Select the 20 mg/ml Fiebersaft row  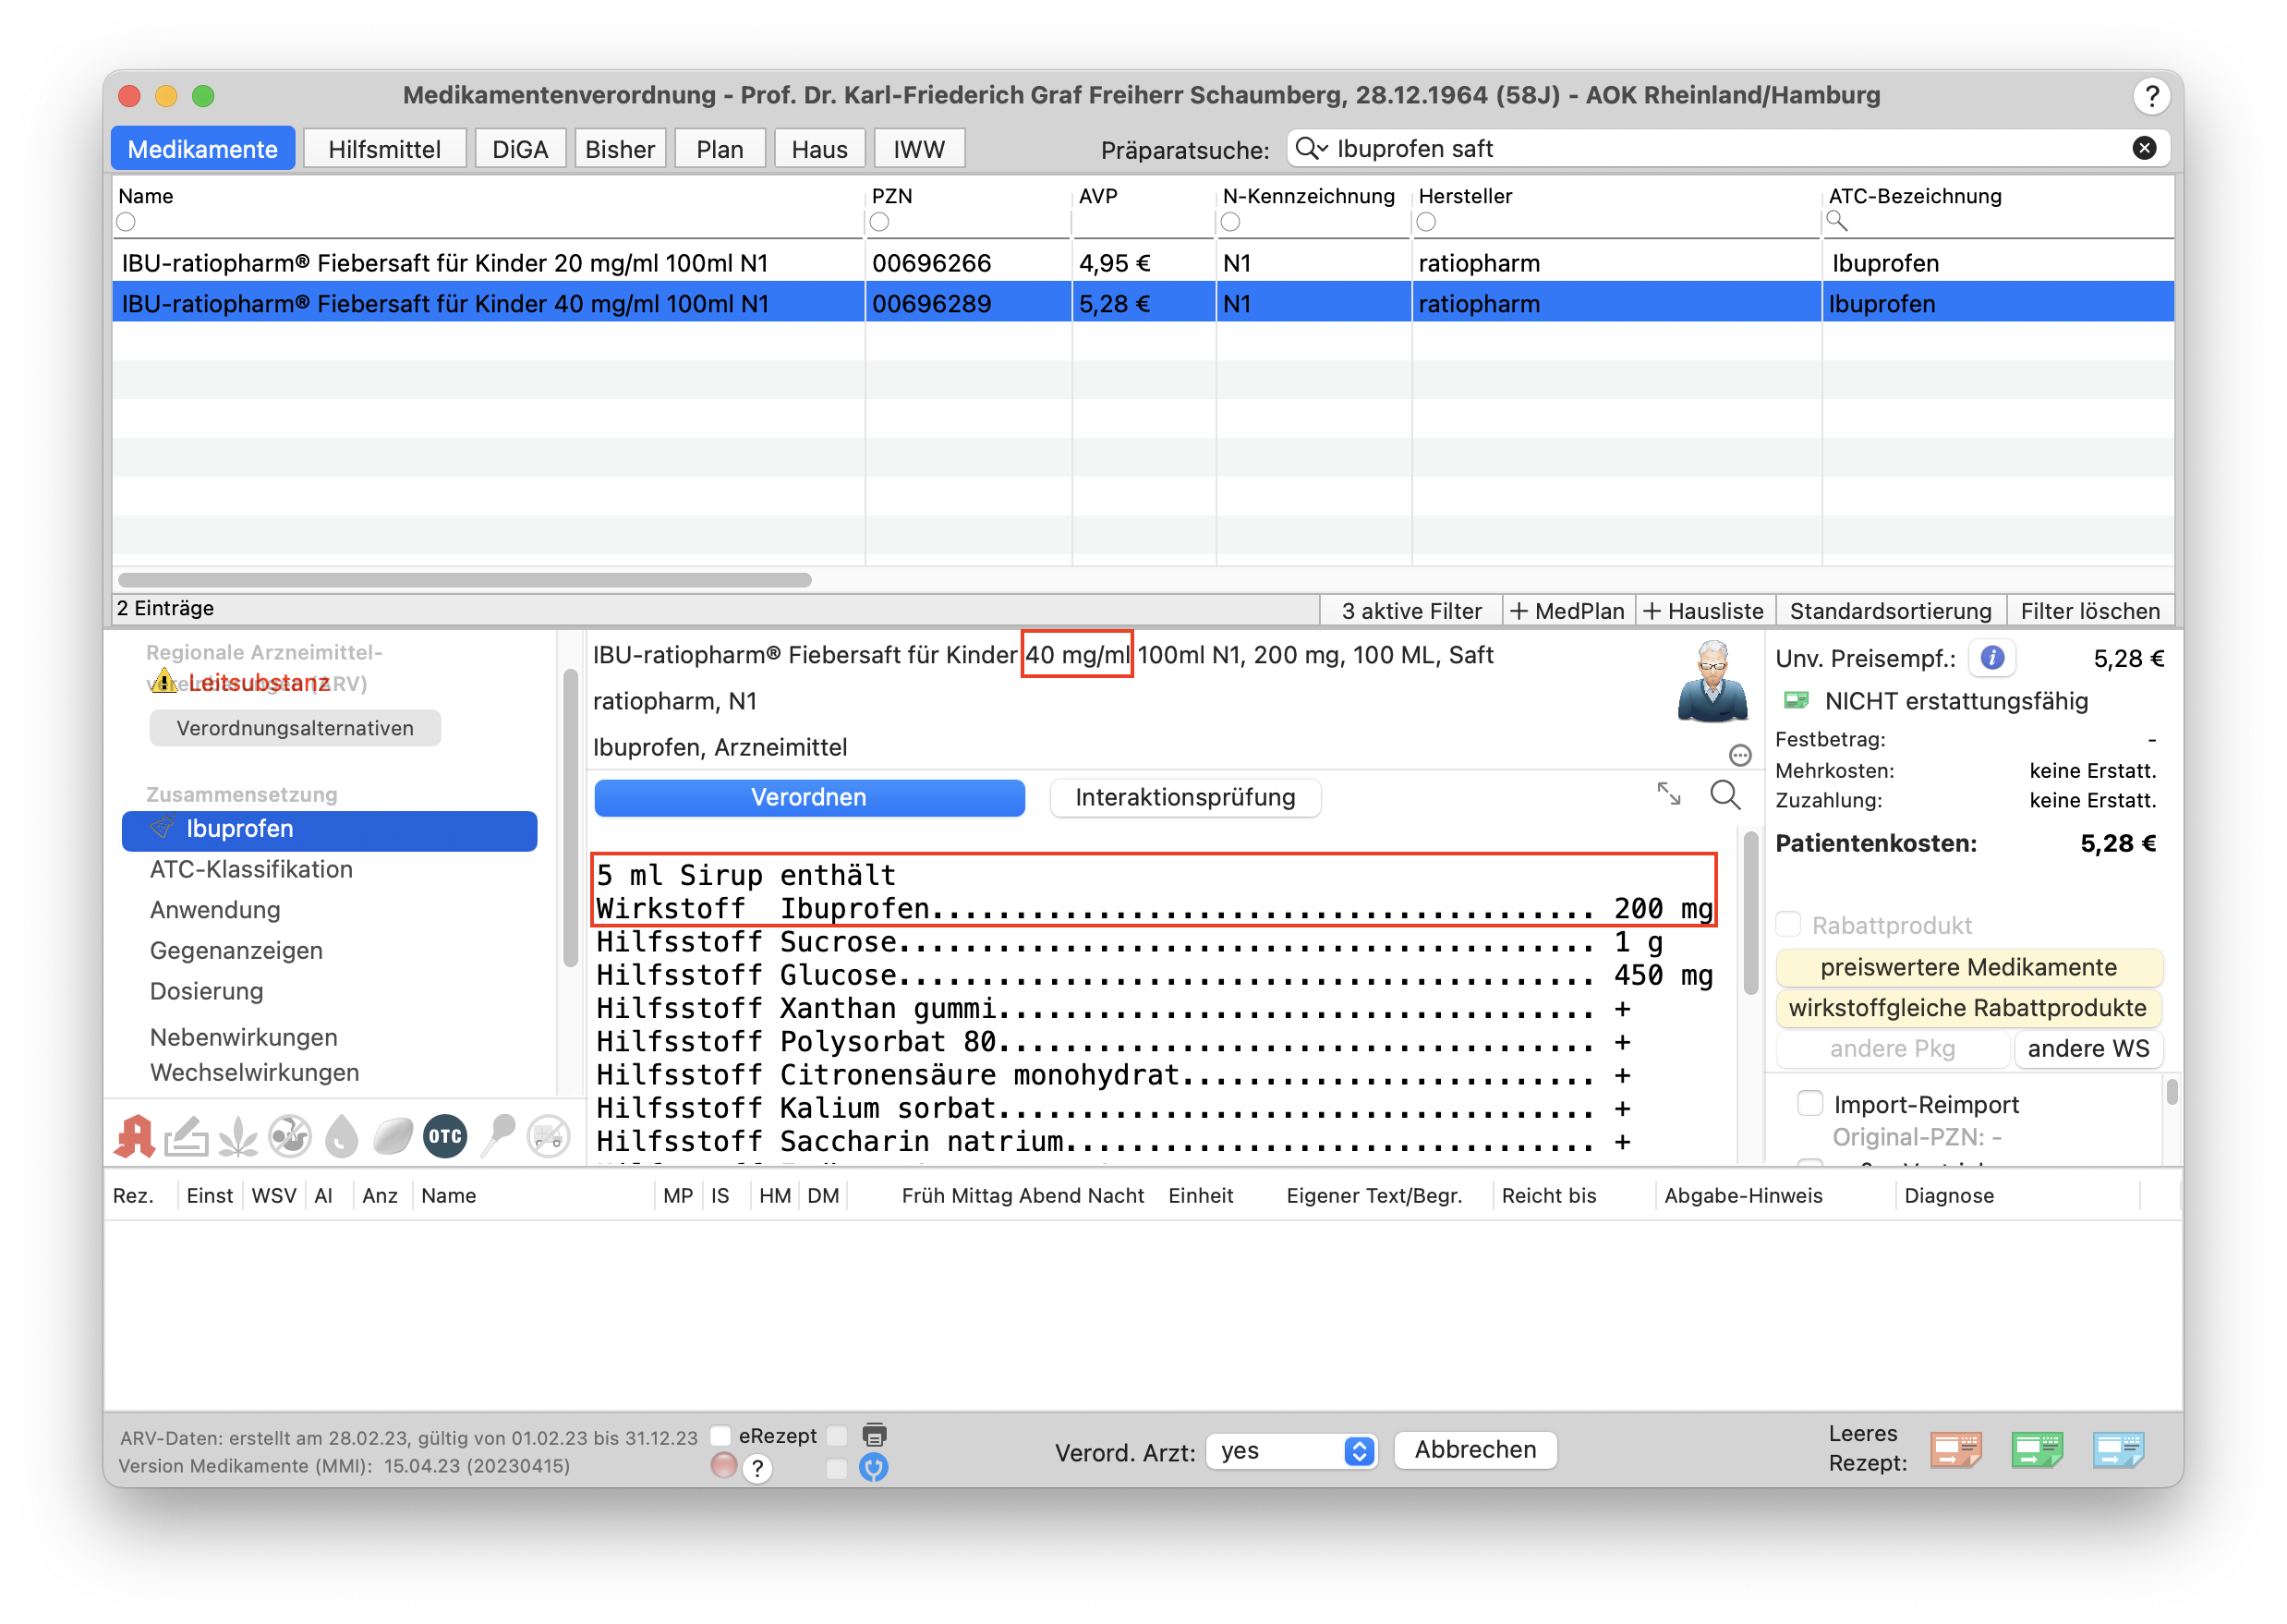(1143, 263)
